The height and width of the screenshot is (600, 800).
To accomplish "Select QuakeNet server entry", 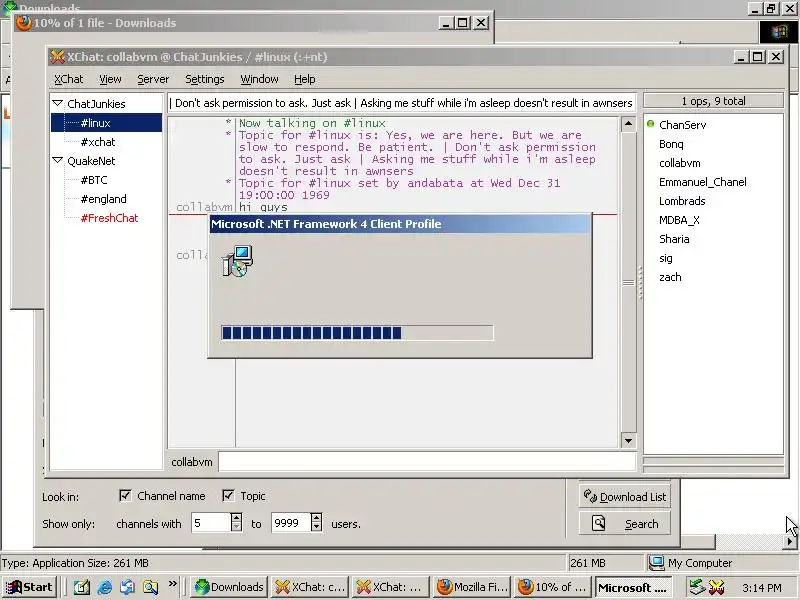I will point(91,161).
